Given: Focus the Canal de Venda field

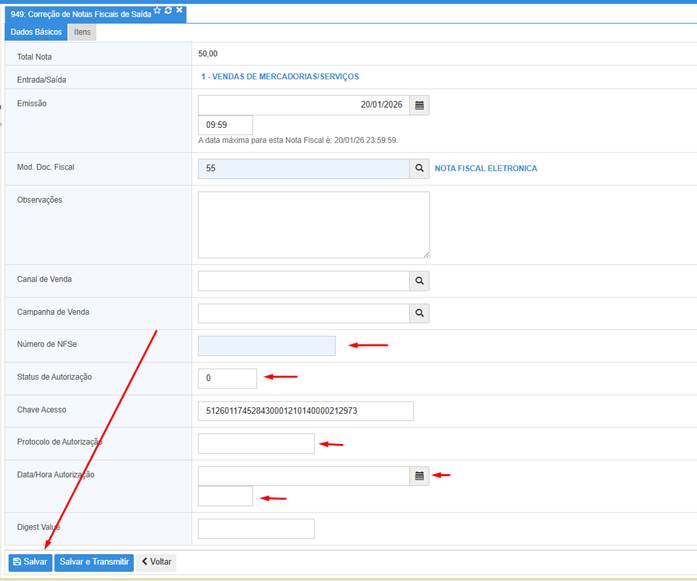Looking at the screenshot, I should (x=304, y=281).
